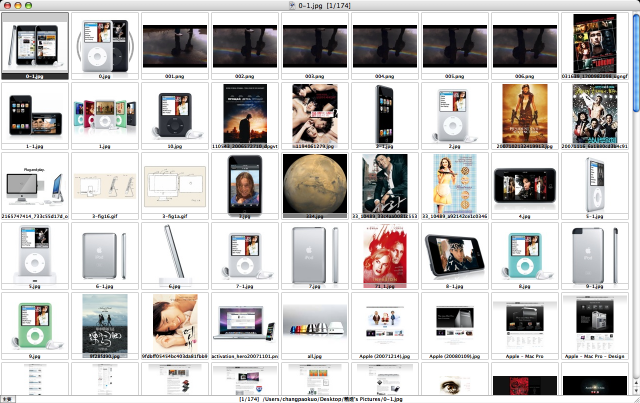Image resolution: width=640 pixels, height=403 pixels.
Task: Select the 71_1.jpg red Invasion poster thumbnail
Action: [385, 256]
